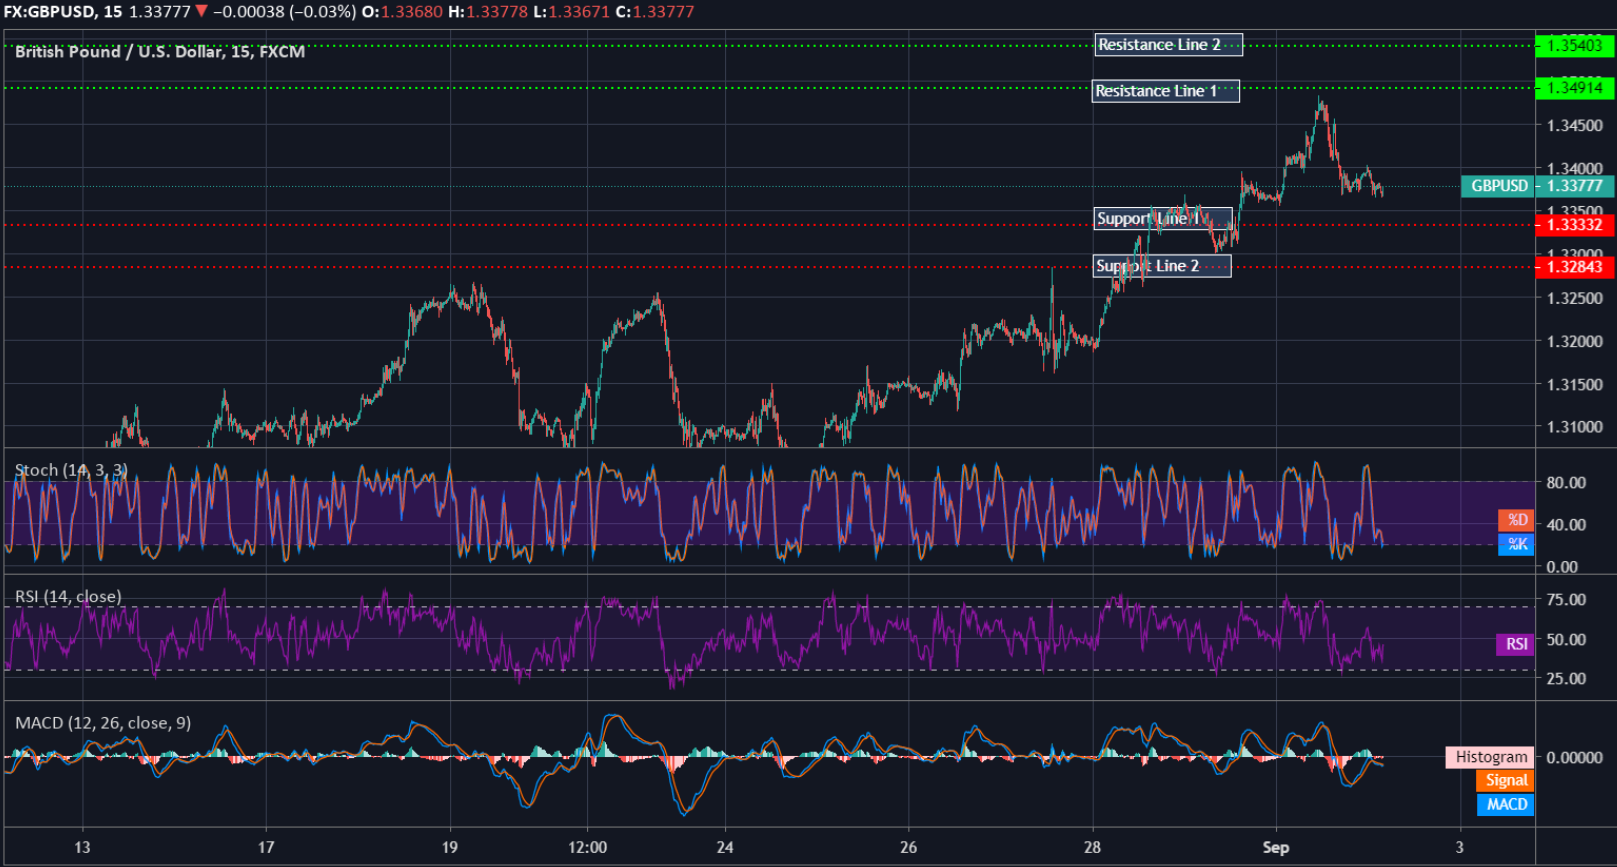
Task: Click the open value O:1.33680
Action: pos(402,12)
